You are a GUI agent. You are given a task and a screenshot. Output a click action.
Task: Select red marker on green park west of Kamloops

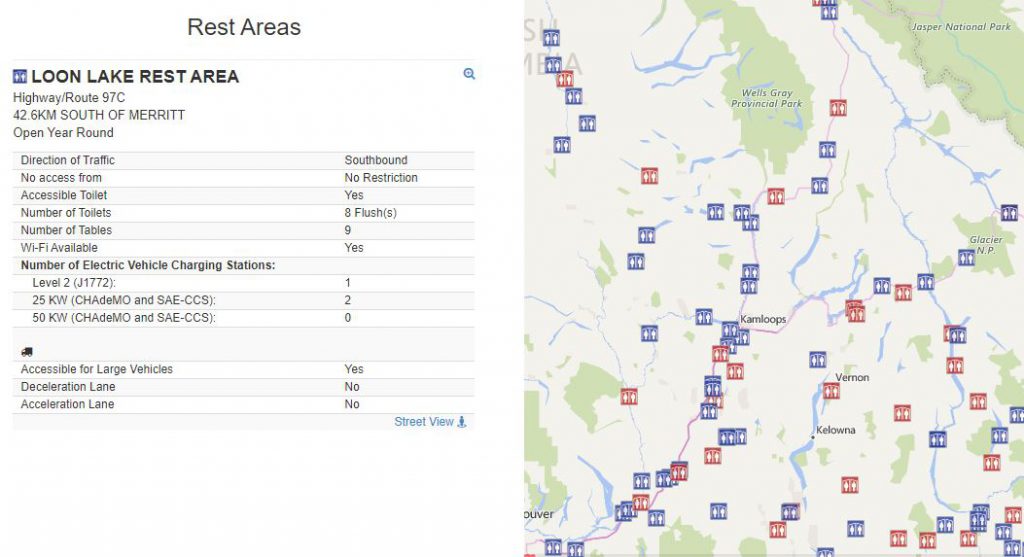pos(629,396)
